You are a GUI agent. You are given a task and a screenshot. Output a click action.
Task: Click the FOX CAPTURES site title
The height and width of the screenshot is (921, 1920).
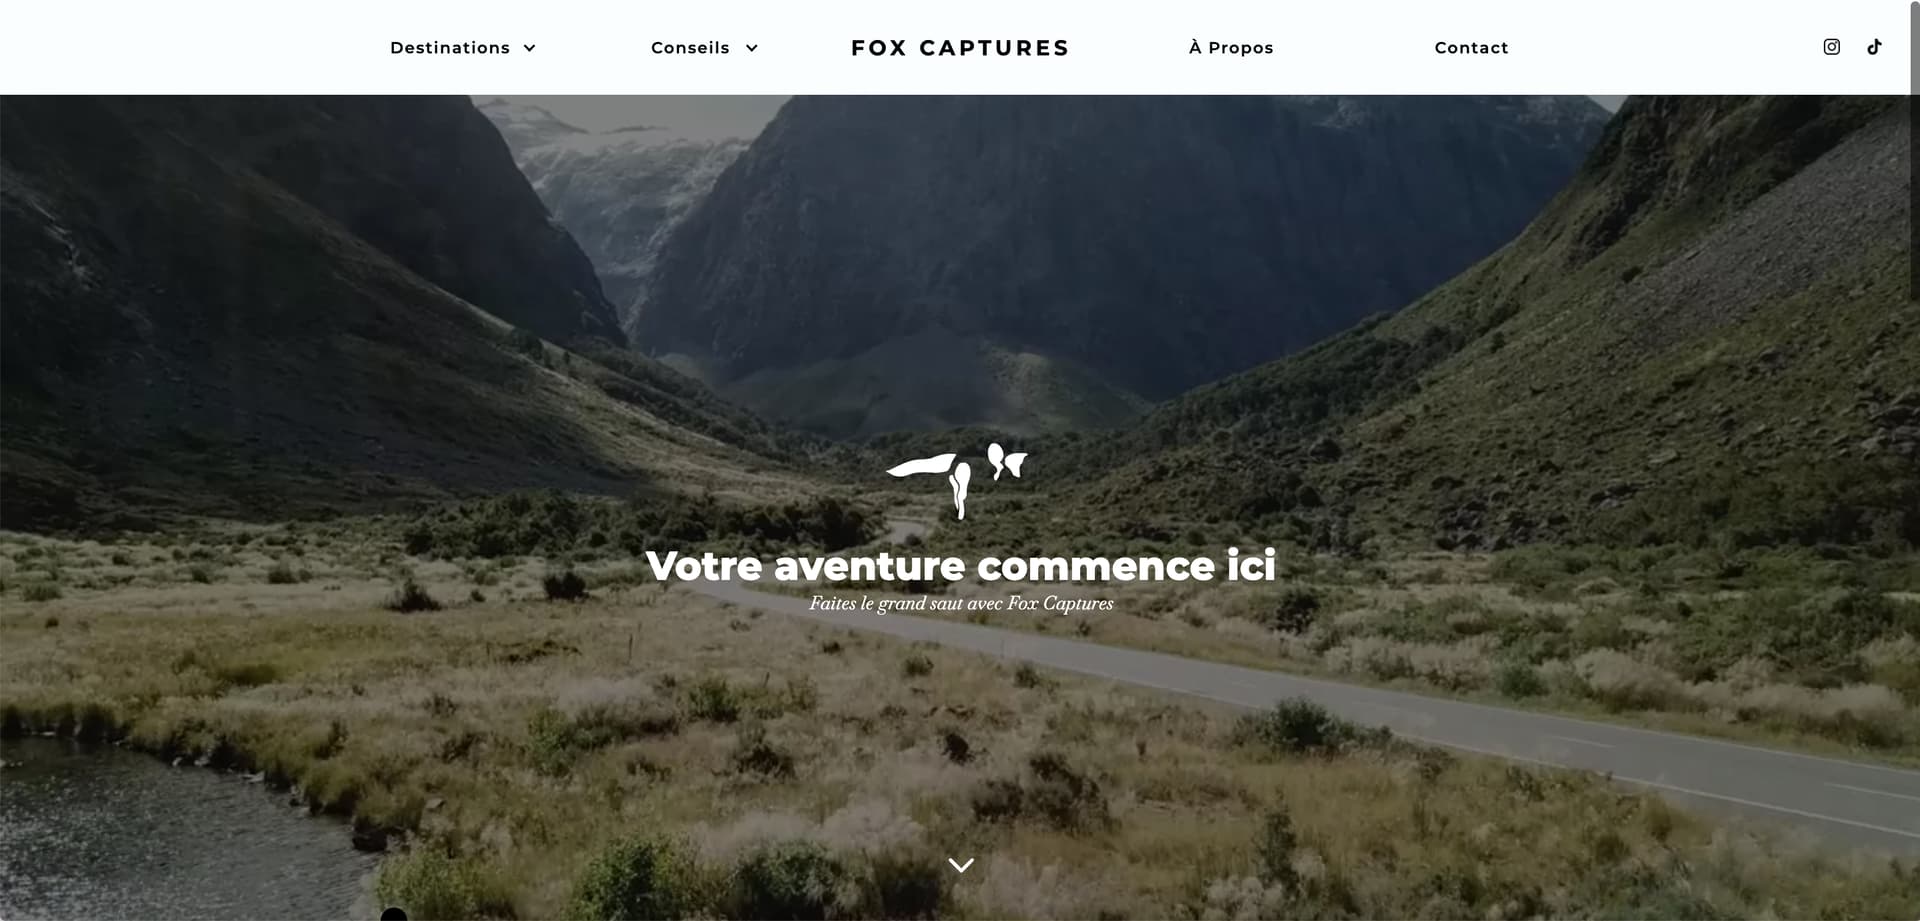(960, 48)
